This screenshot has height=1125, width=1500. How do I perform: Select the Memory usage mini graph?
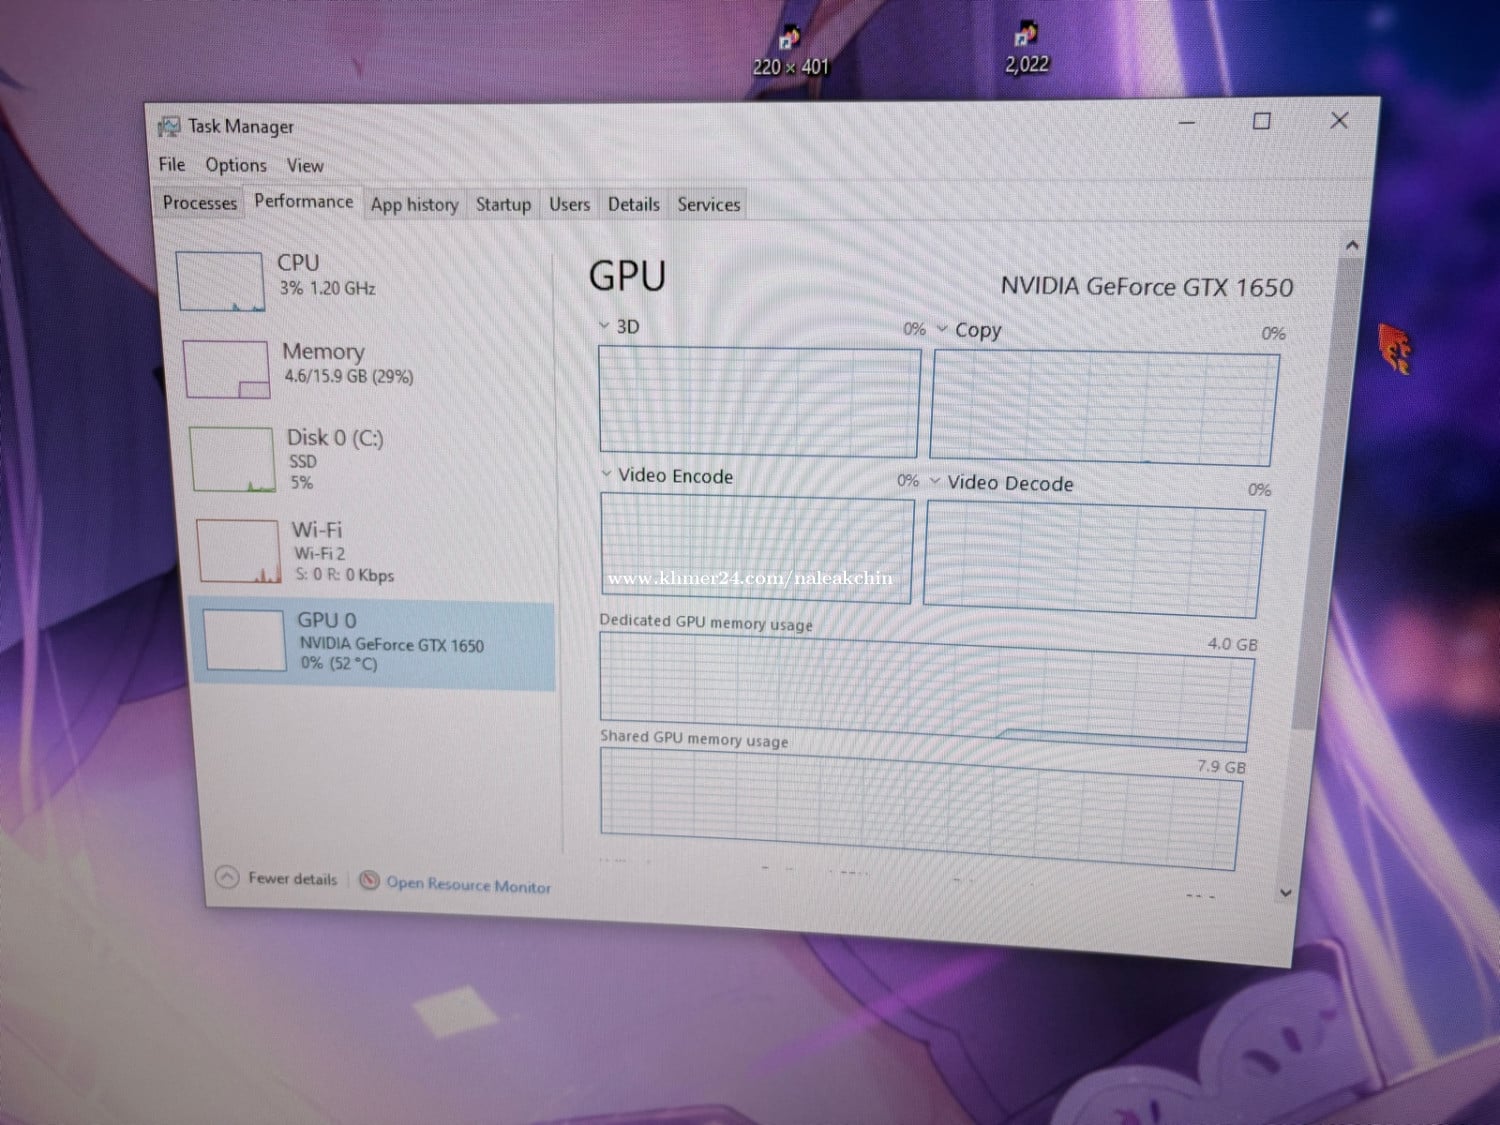227,370
